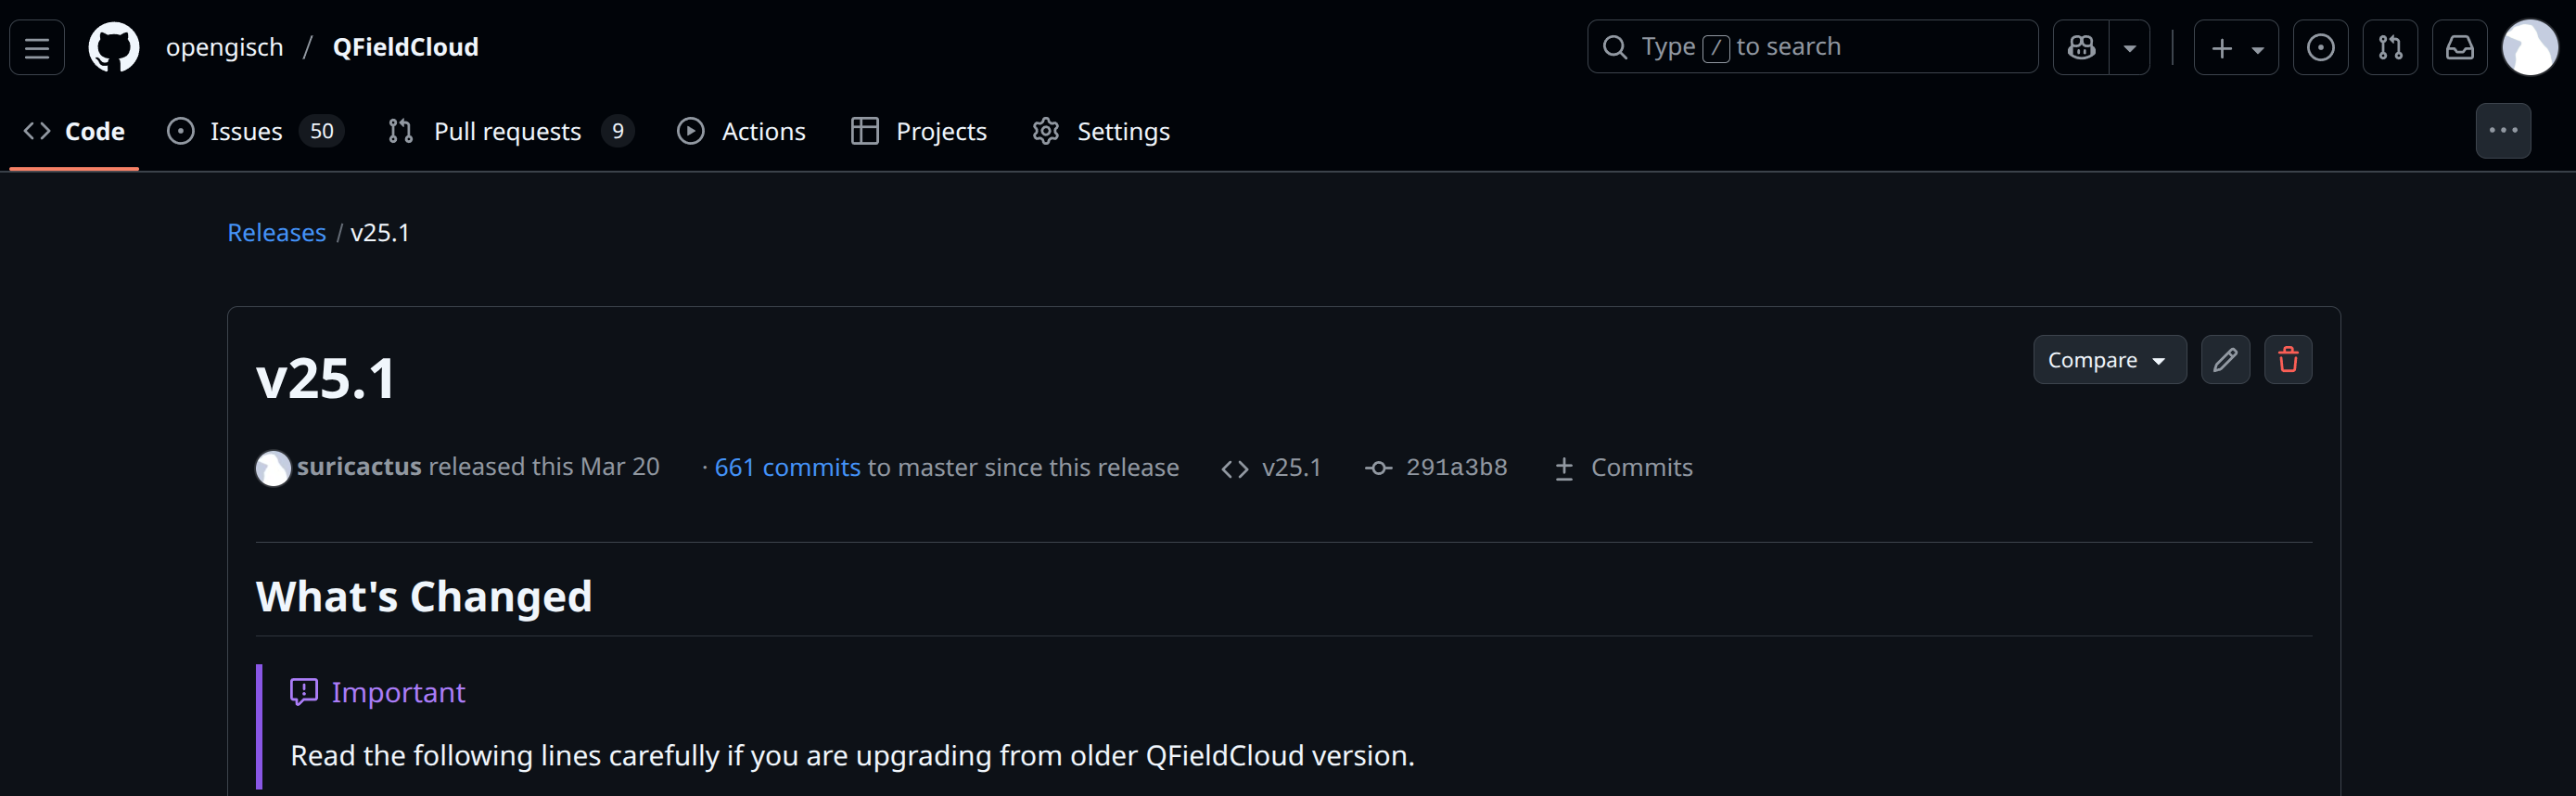Image resolution: width=2576 pixels, height=796 pixels.
Task: Open your pull requests icon in header
Action: (2390, 47)
